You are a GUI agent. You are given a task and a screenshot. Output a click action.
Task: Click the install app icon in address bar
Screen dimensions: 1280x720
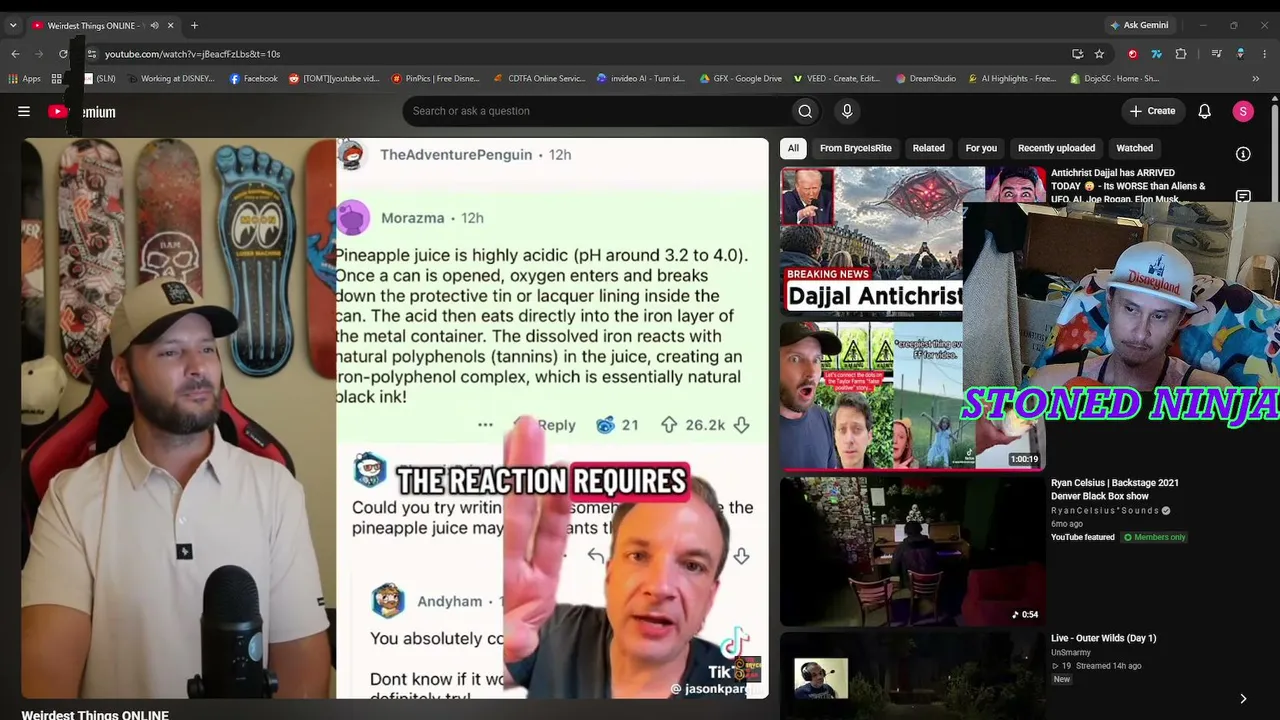tap(1077, 54)
